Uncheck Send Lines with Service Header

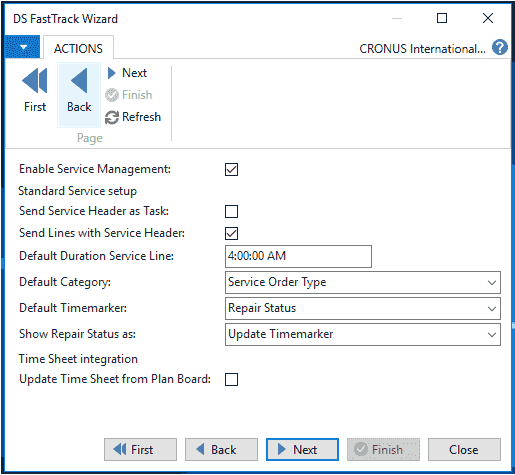231,233
